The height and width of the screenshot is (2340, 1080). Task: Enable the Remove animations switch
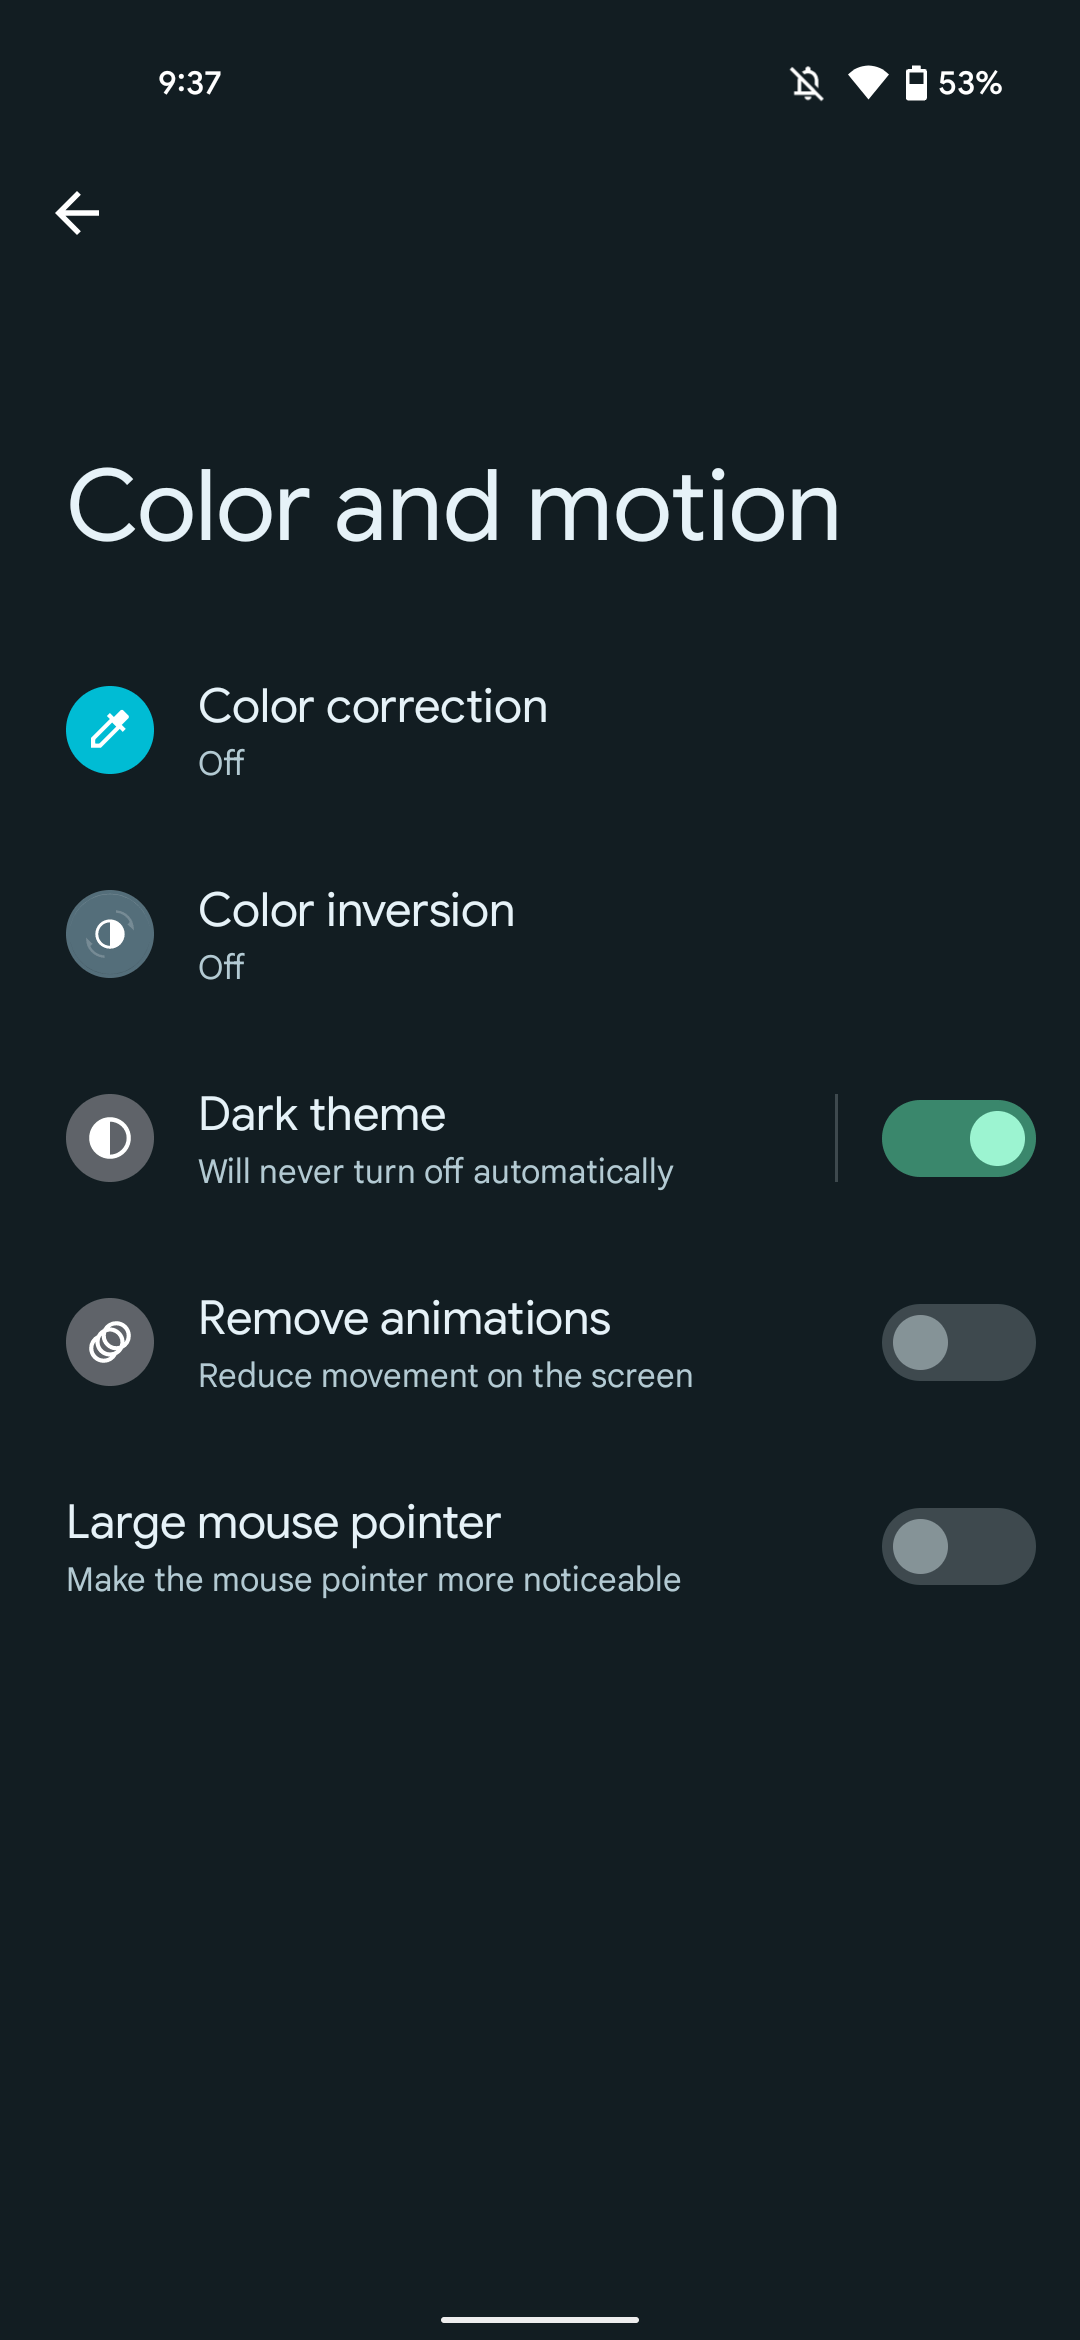coord(958,1342)
